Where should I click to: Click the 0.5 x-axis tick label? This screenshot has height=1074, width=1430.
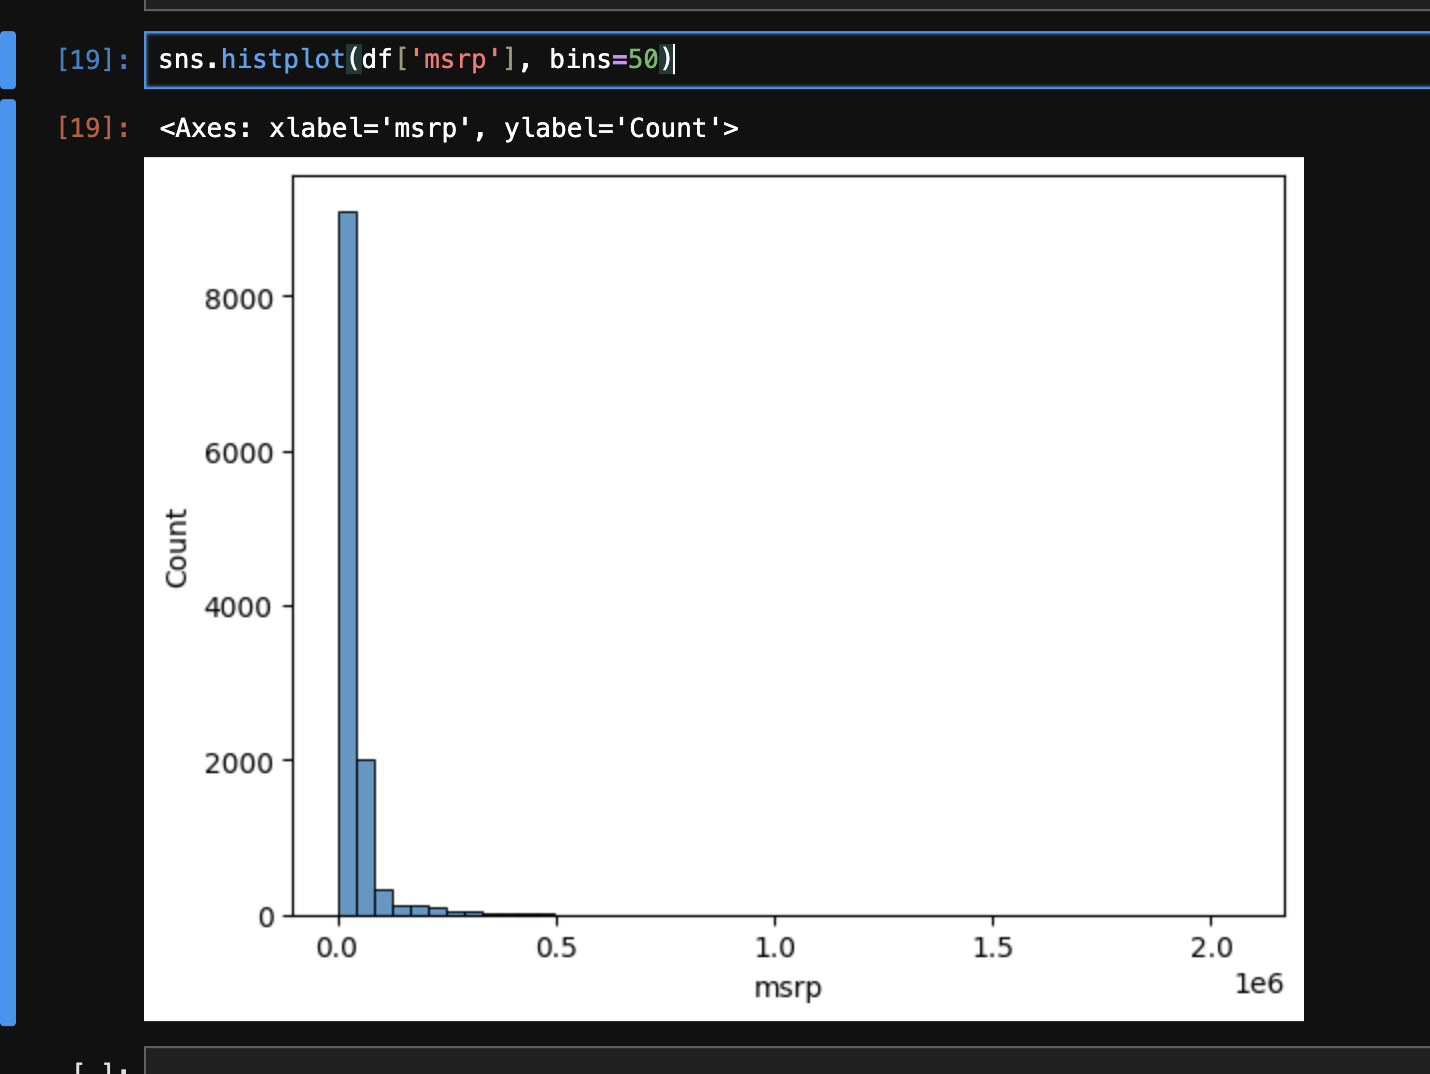[556, 948]
